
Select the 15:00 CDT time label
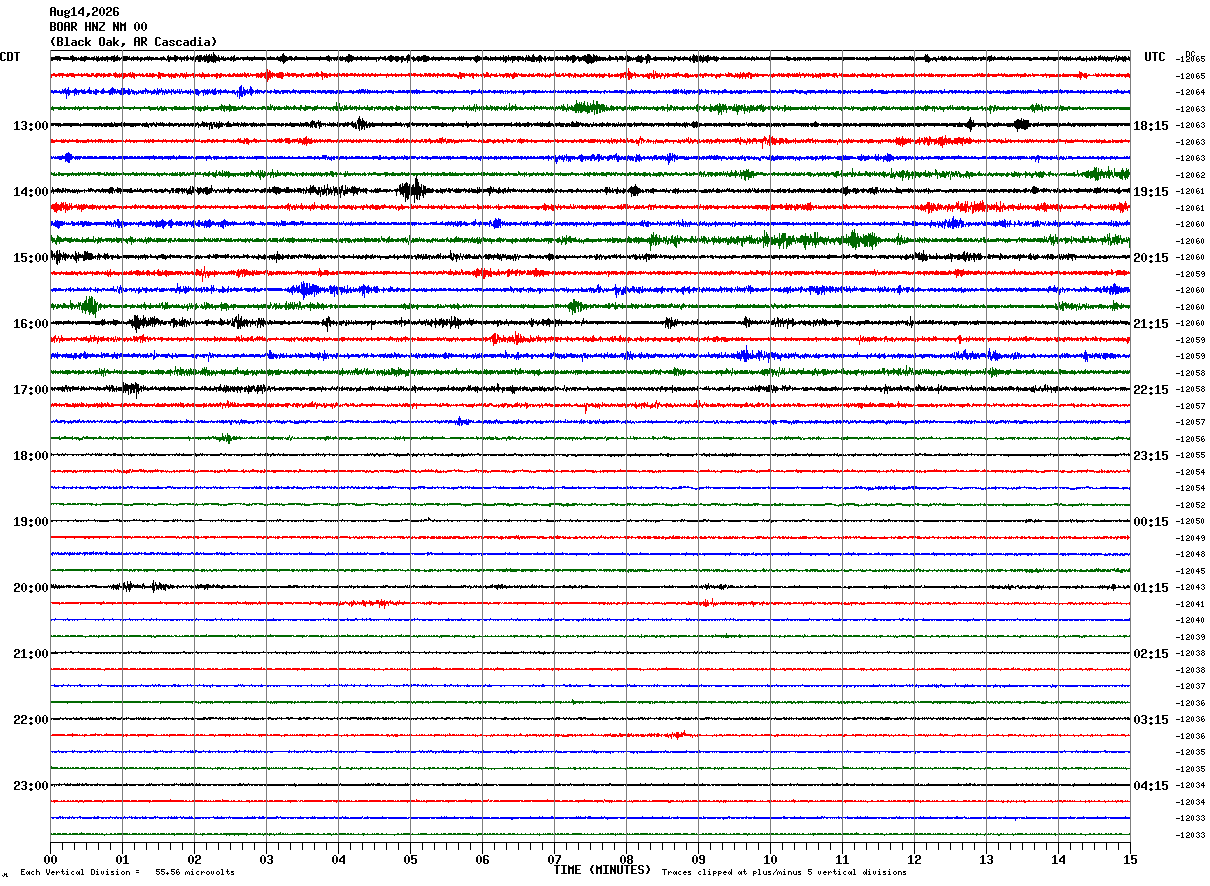point(31,258)
